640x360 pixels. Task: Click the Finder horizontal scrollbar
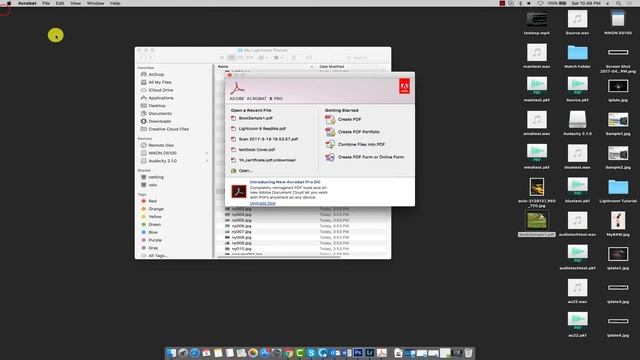(279, 257)
